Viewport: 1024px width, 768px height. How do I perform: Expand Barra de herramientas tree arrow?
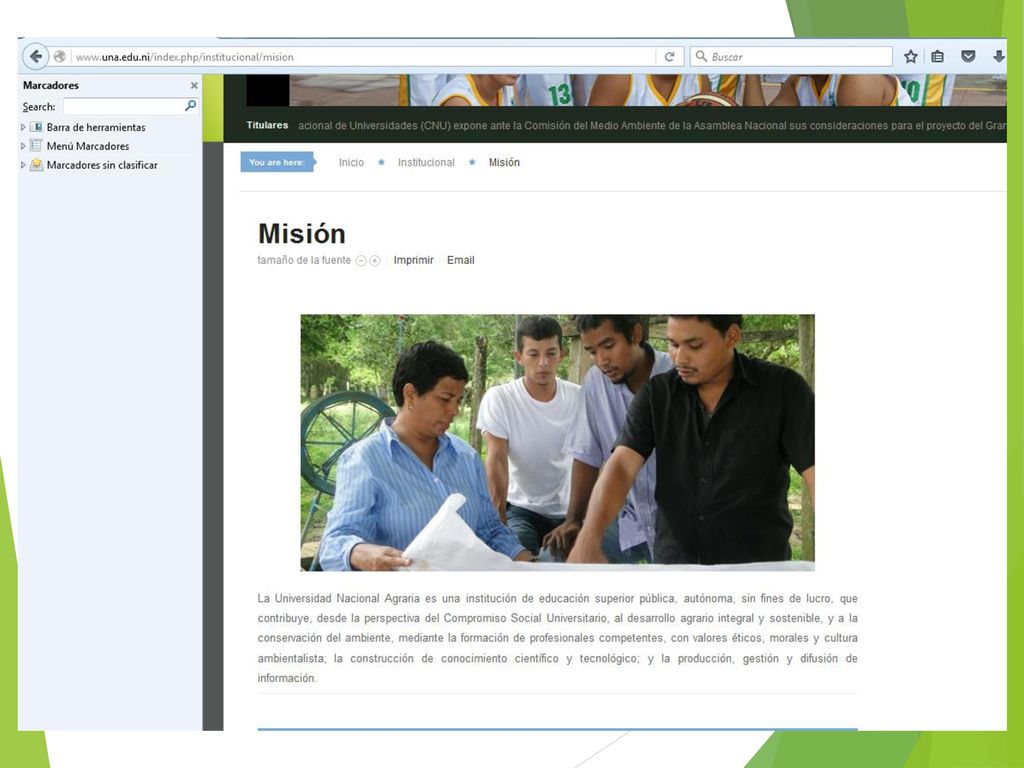pos(24,127)
